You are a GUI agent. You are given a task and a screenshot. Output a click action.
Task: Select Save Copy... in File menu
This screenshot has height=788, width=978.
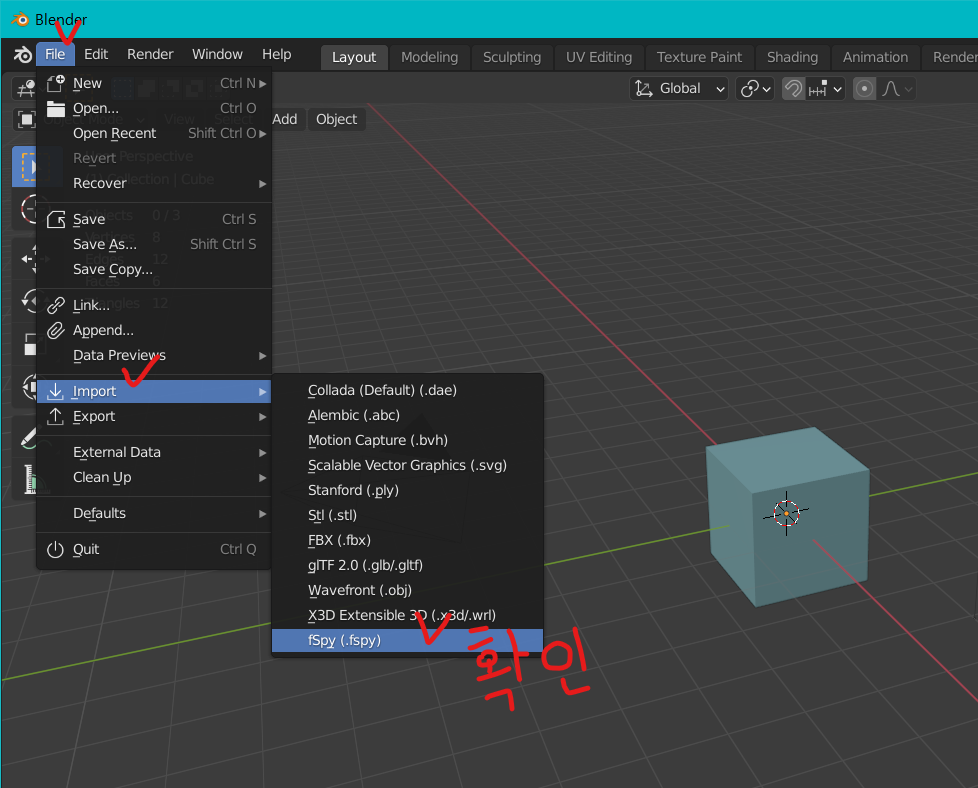pos(154,270)
